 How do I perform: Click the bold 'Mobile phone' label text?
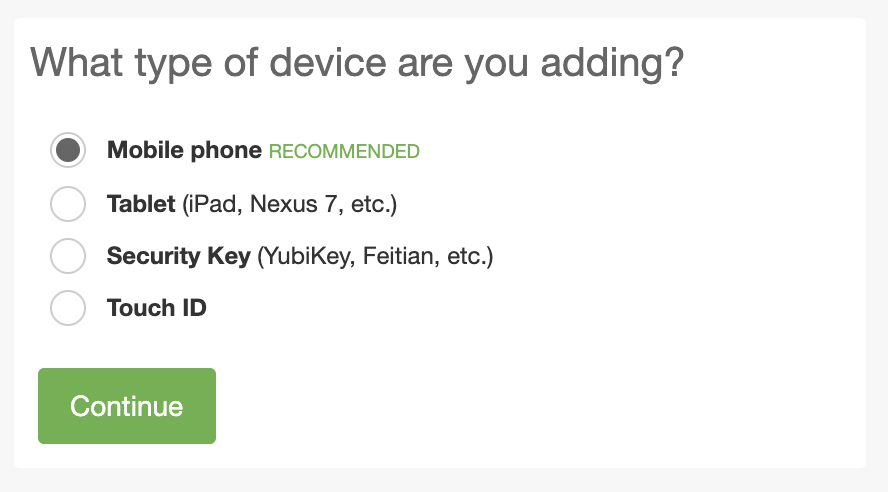point(184,151)
